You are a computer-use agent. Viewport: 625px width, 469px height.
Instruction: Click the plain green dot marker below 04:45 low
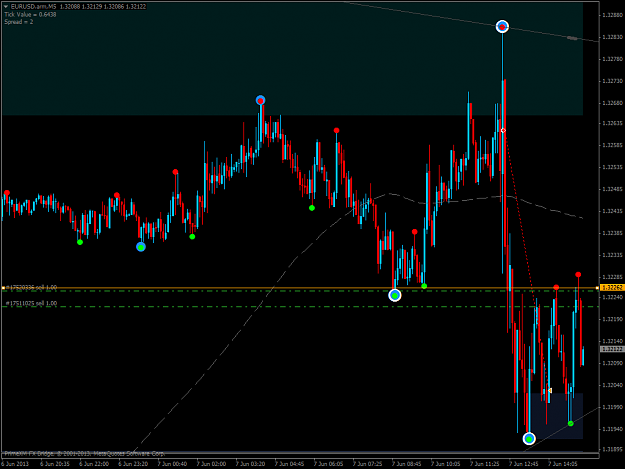(x=312, y=208)
